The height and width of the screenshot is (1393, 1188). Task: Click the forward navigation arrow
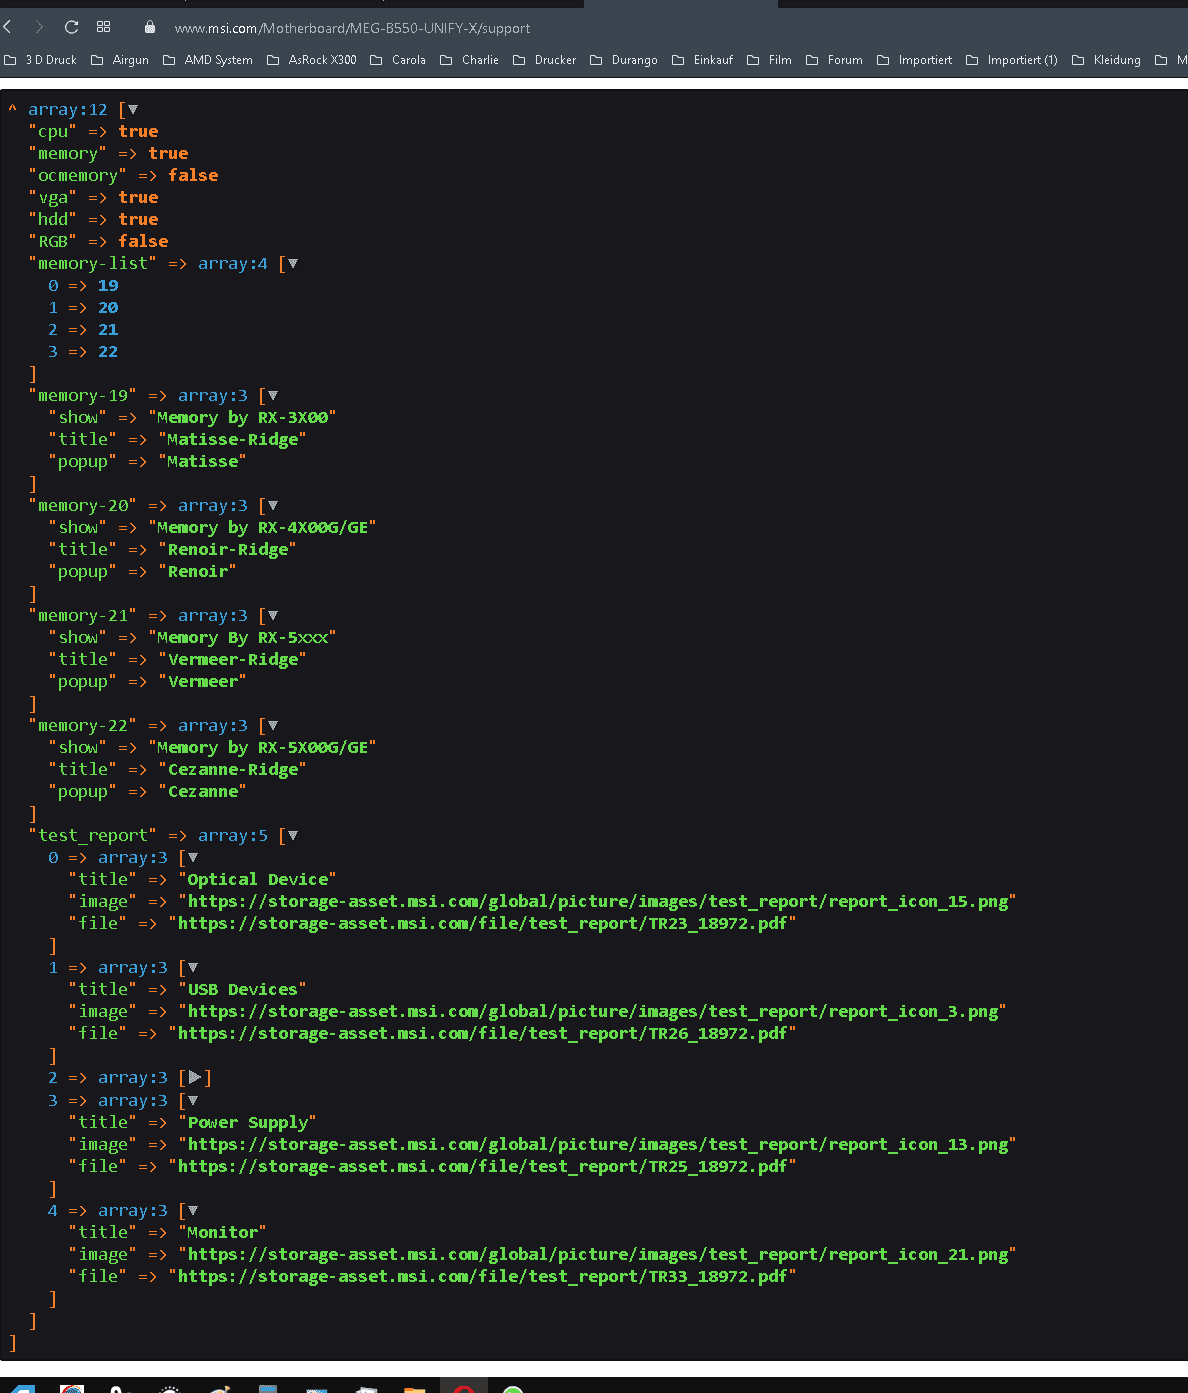[39, 27]
